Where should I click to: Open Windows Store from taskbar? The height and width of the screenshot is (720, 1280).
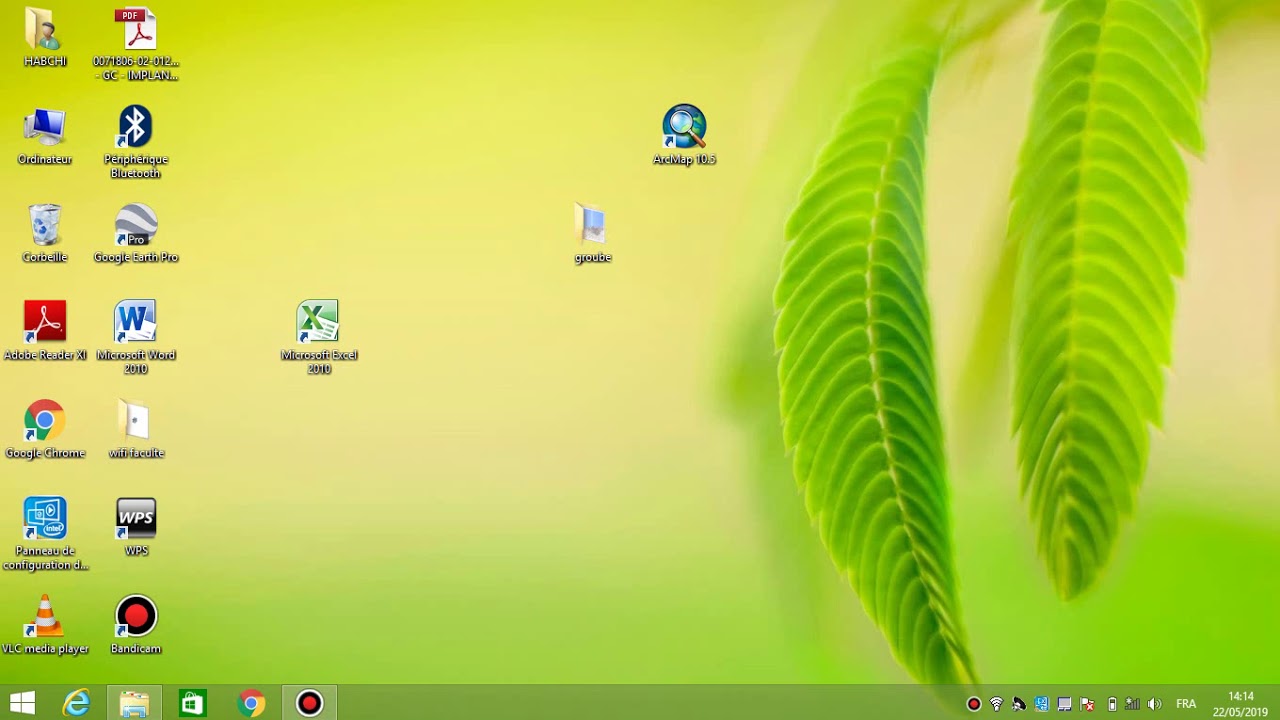(192, 703)
